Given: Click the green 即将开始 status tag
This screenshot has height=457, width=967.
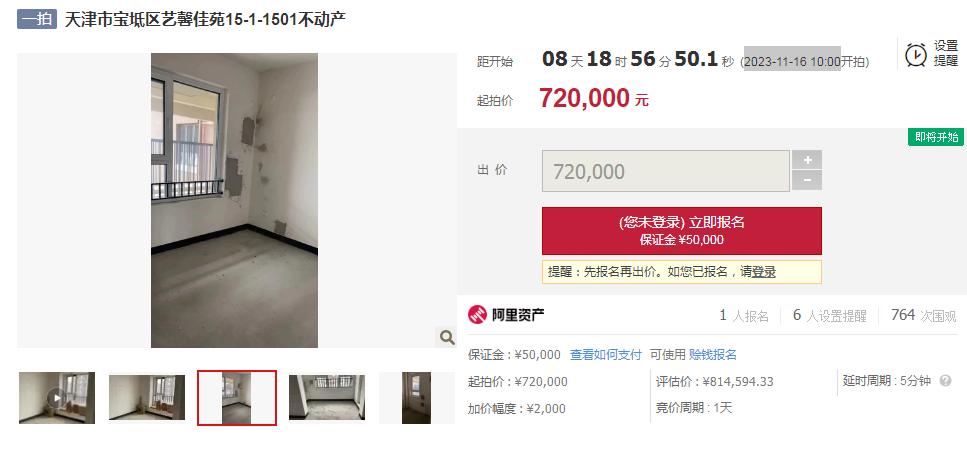Looking at the screenshot, I should [x=936, y=137].
